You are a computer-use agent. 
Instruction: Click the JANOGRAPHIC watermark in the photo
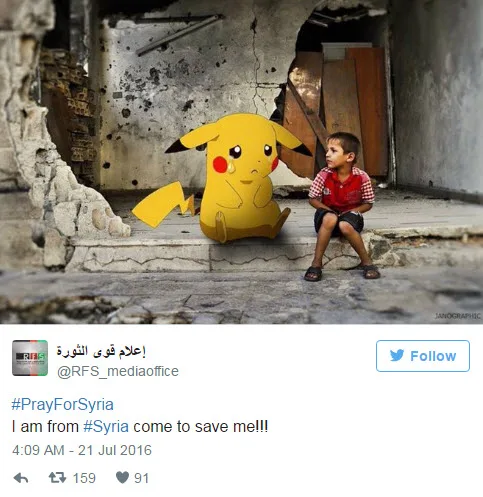(x=458, y=316)
